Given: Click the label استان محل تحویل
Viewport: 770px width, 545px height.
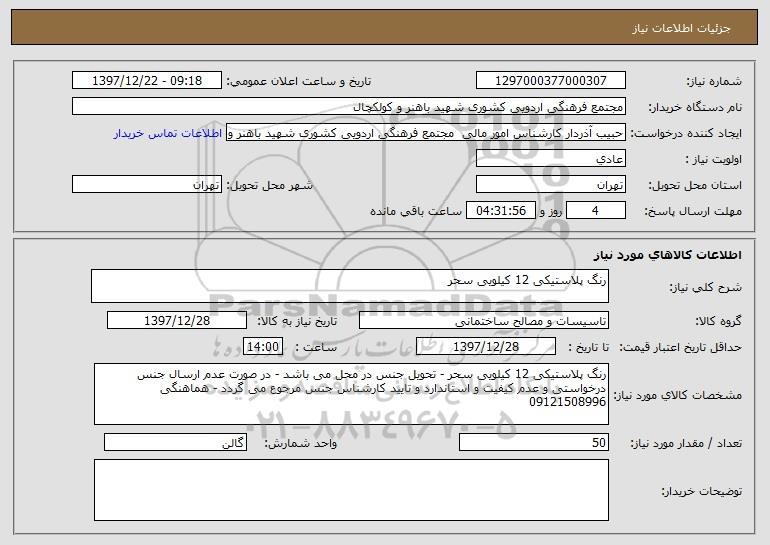Looking at the screenshot, I should (695, 186).
